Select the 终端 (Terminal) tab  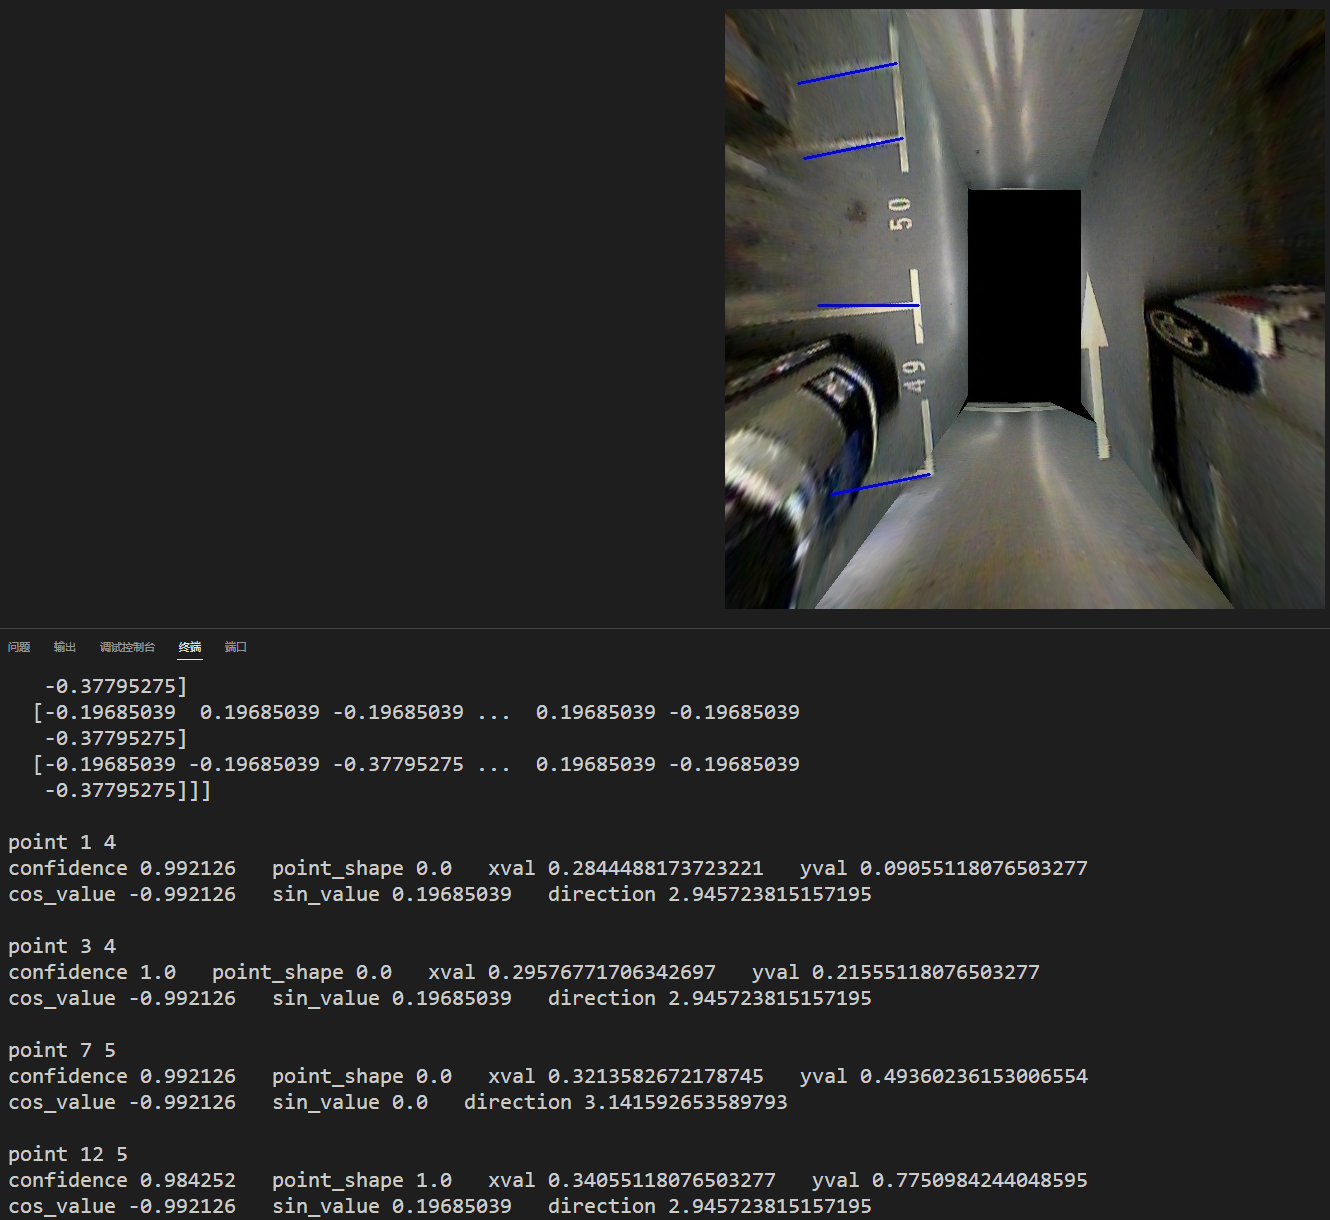(190, 647)
